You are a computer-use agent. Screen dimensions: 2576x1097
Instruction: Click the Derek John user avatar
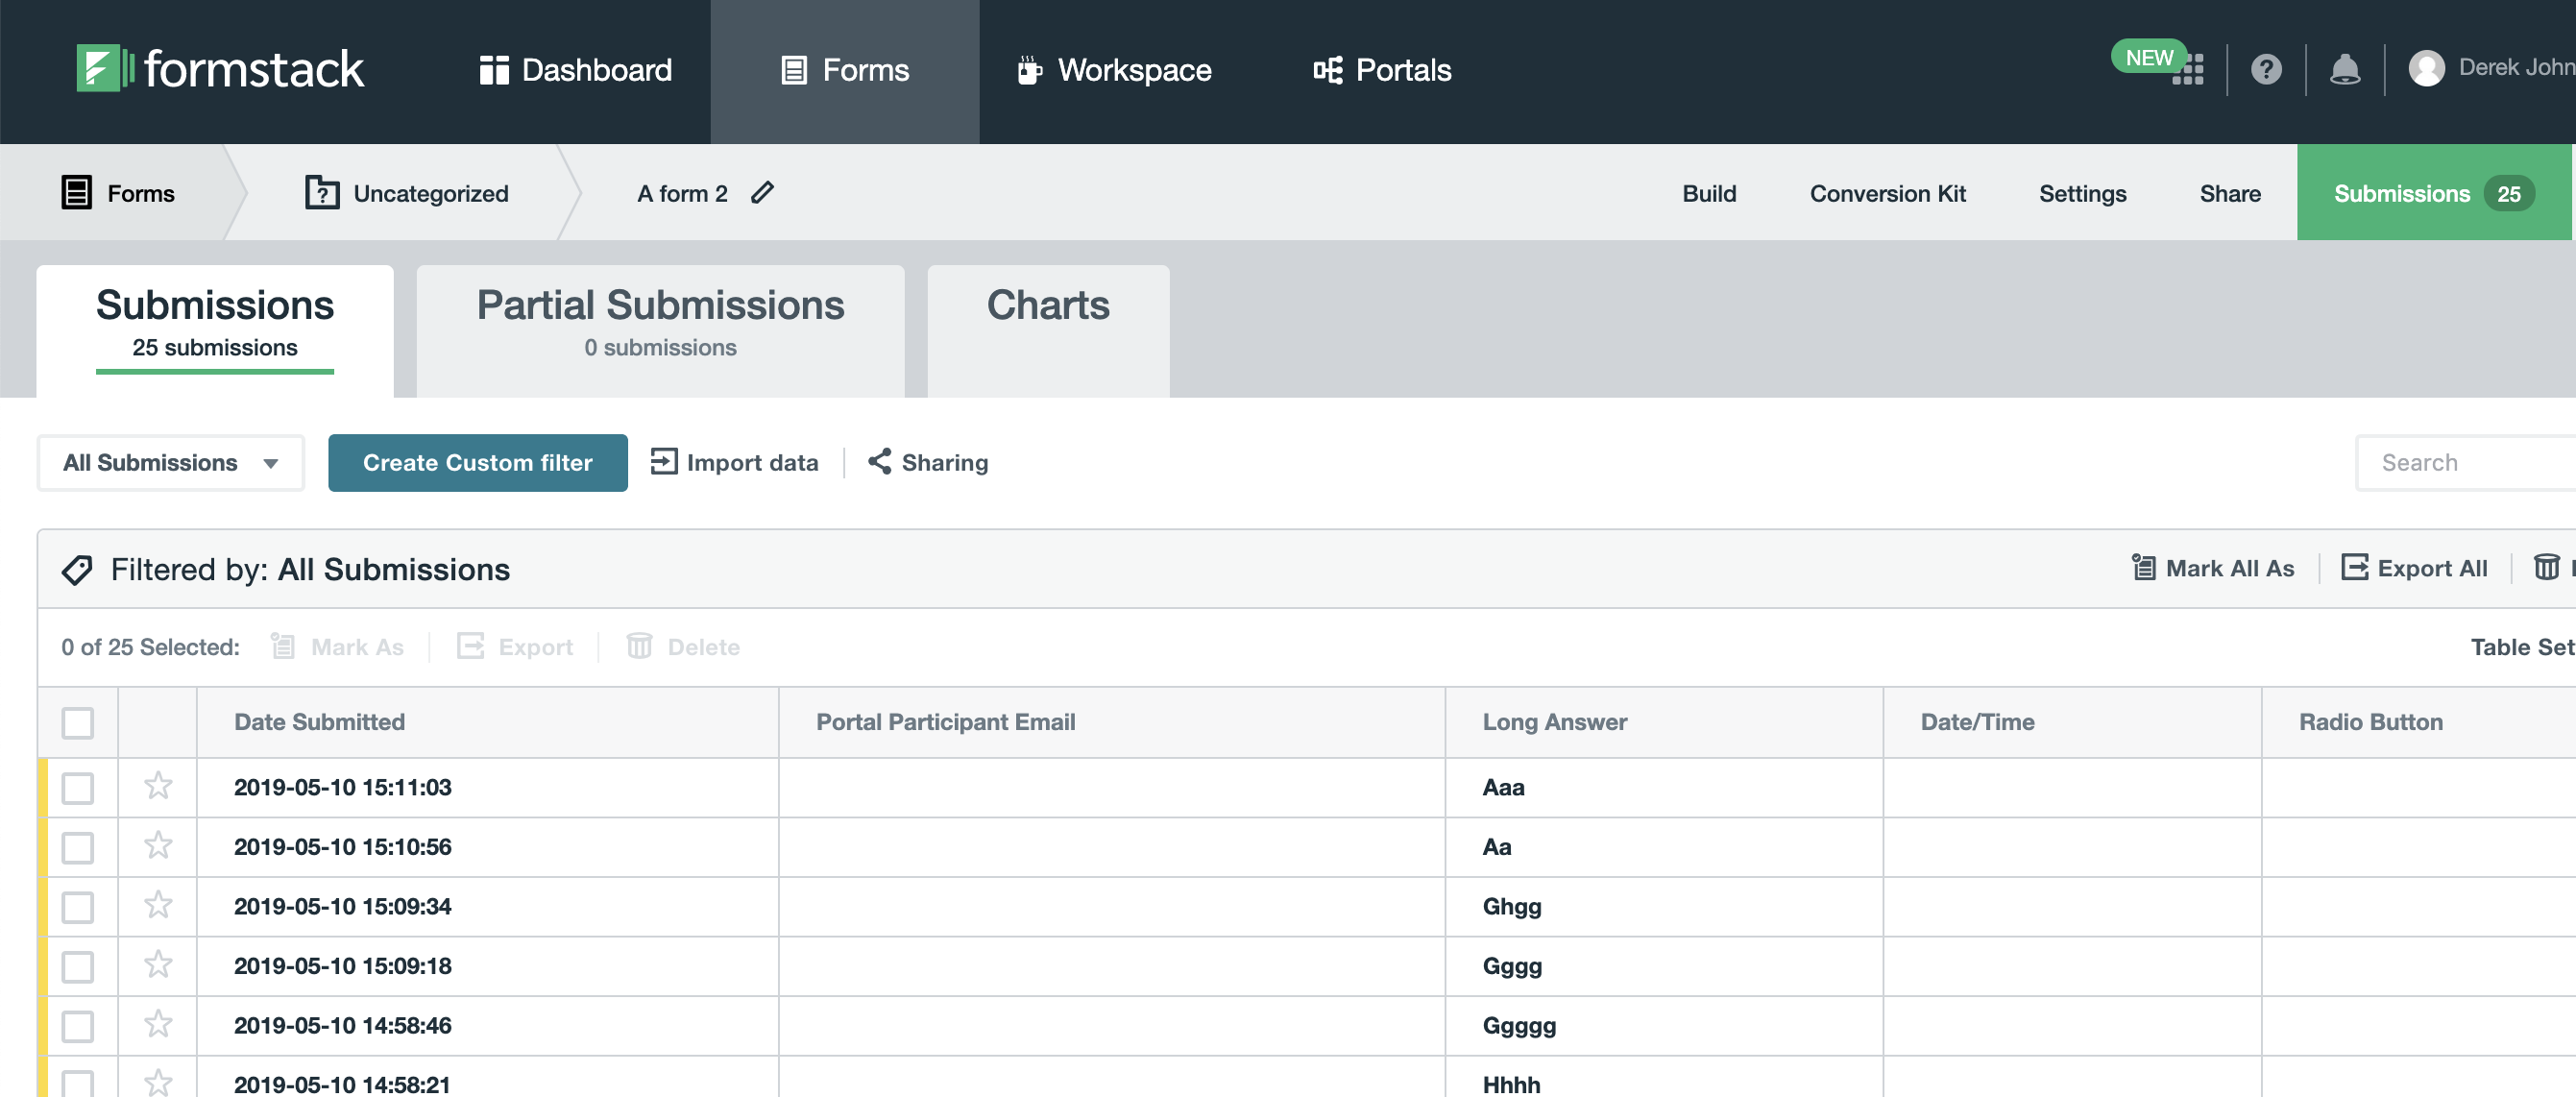tap(2426, 68)
